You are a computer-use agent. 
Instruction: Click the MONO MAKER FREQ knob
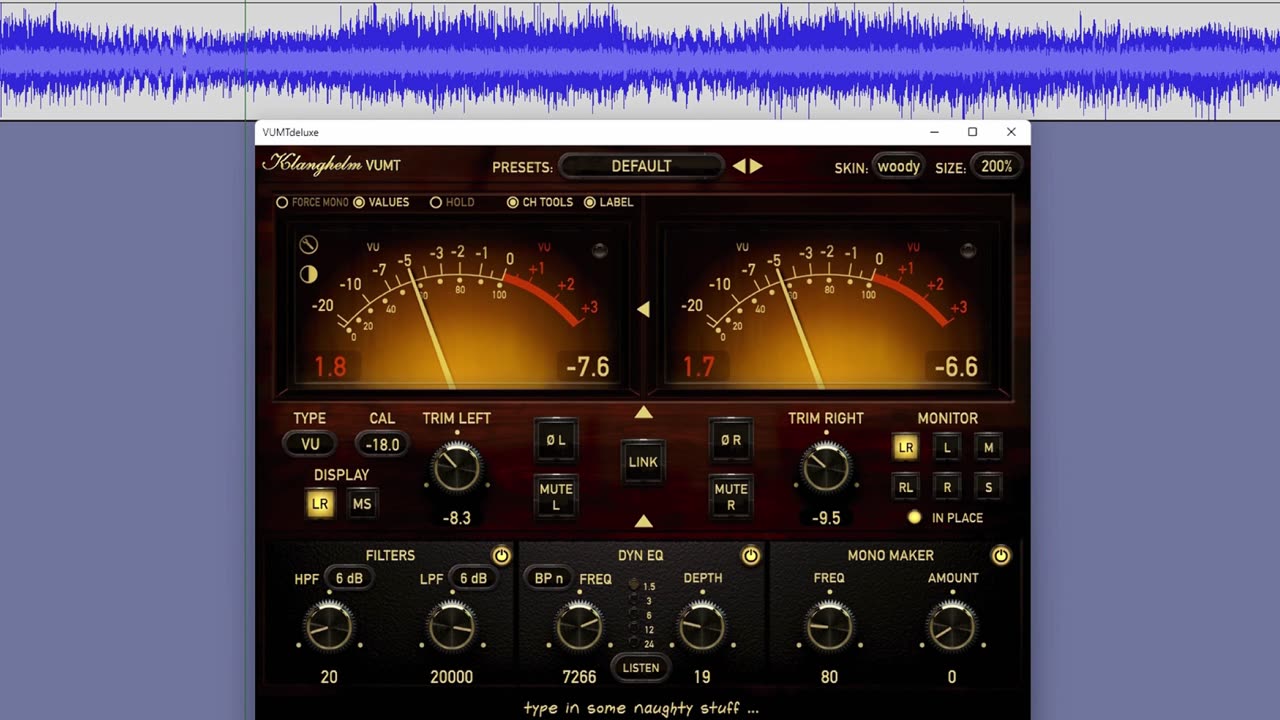pos(829,628)
